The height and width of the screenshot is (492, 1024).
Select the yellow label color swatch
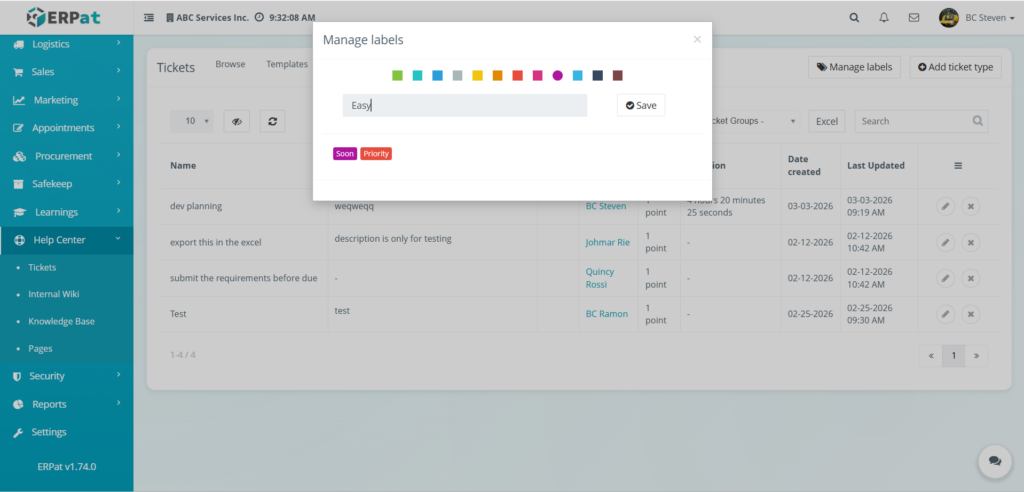pos(477,76)
